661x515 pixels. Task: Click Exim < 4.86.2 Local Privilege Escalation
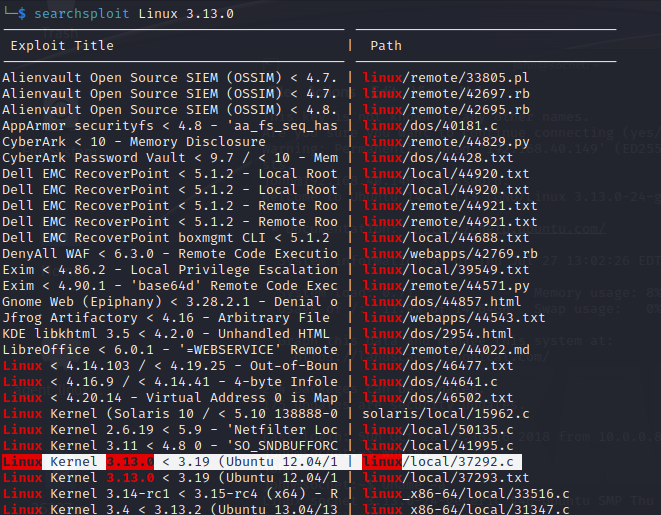[170, 270]
